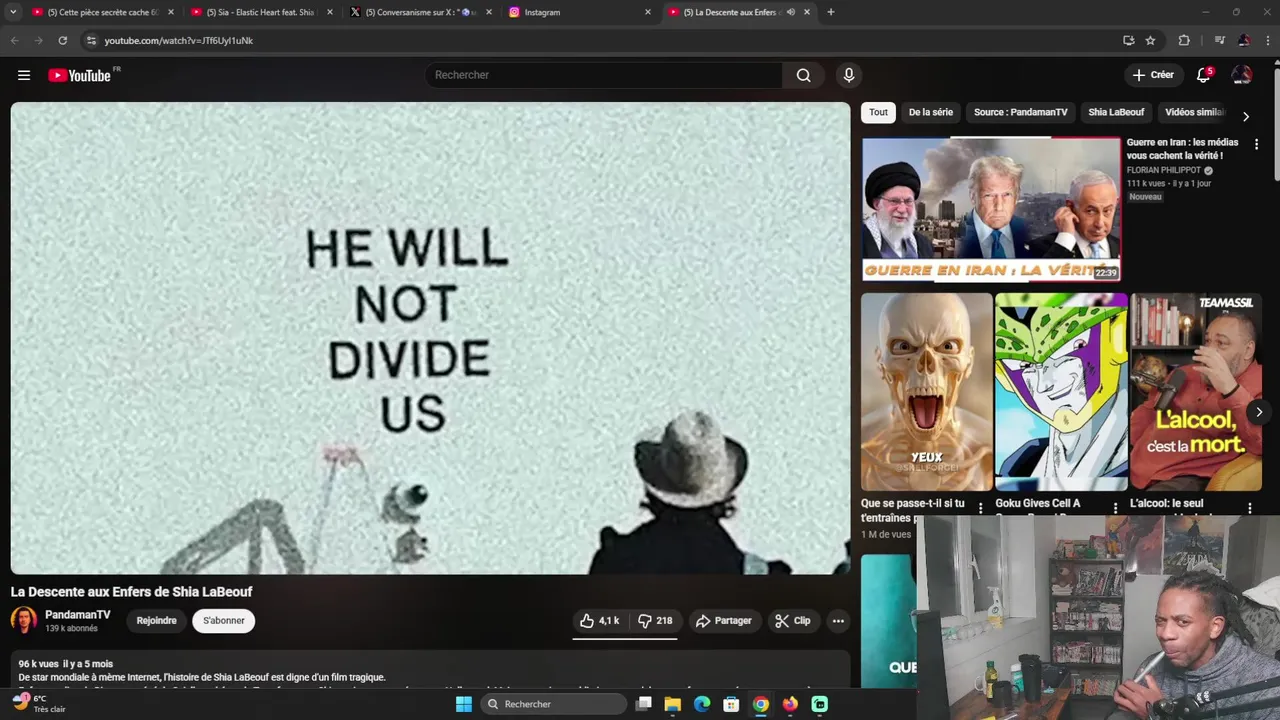Image resolution: width=1280 pixels, height=720 pixels.
Task: Like the video with thumbs up
Action: 600,621
